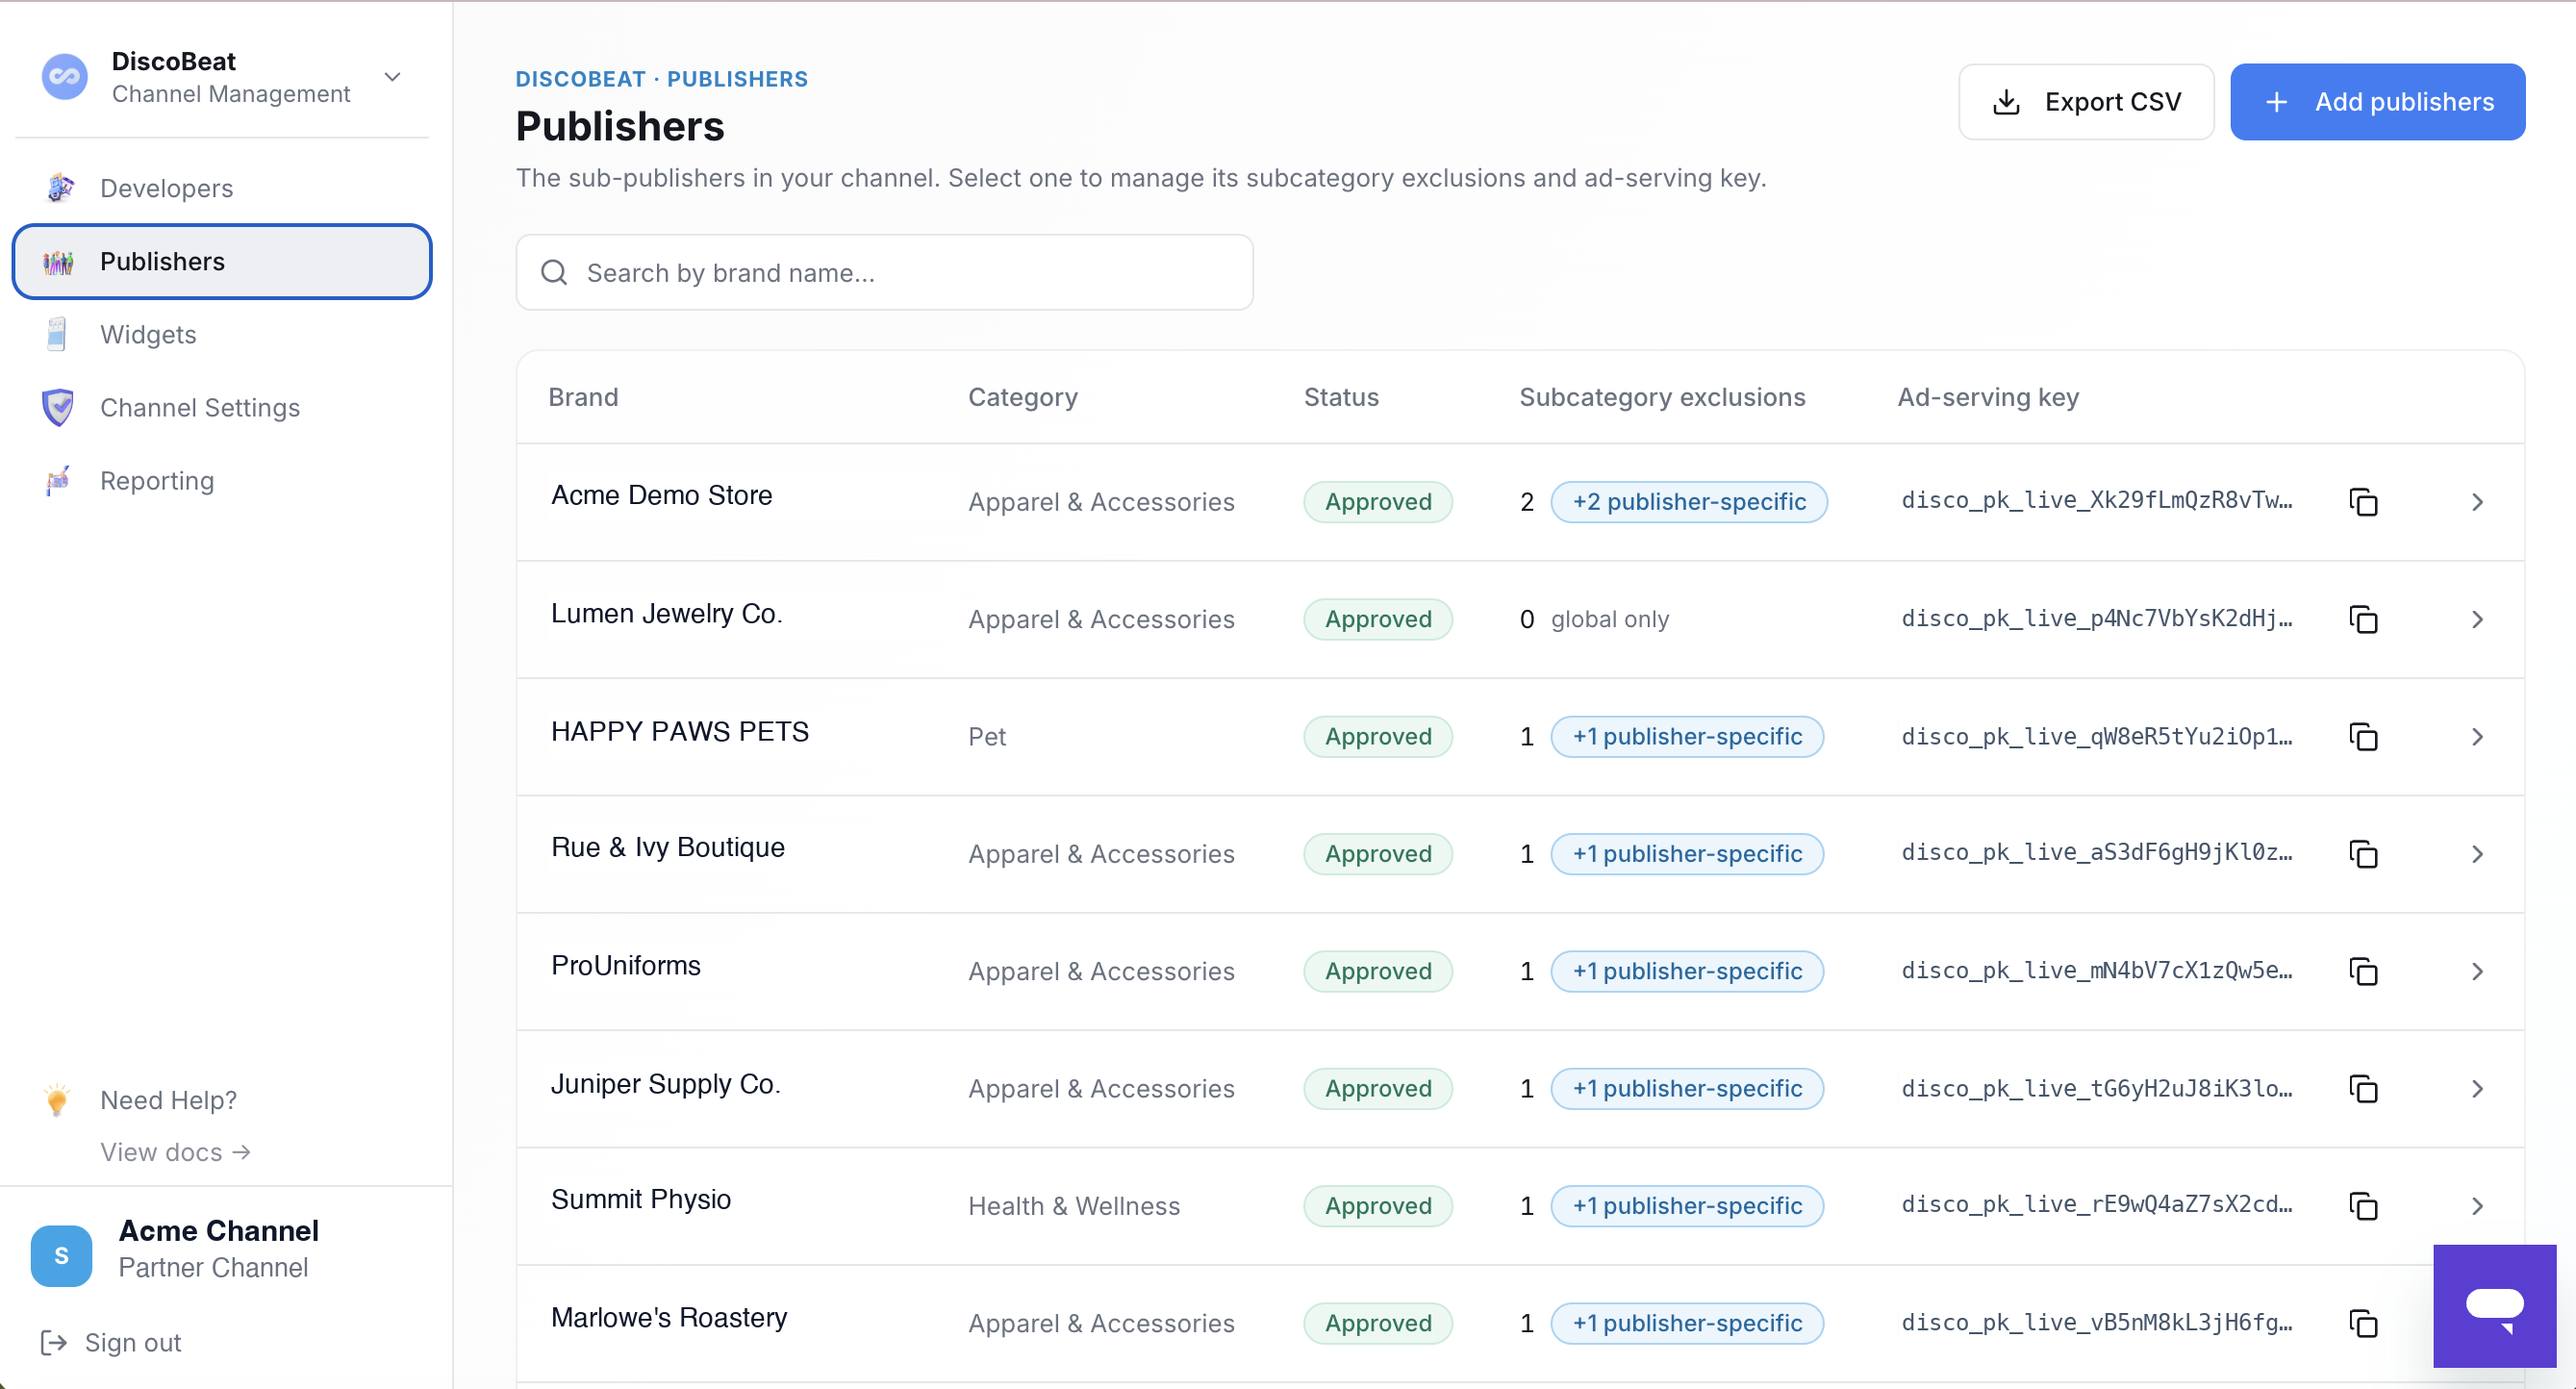2576x1389 pixels.
Task: Copy the ProUniforms ad-serving key
Action: [x=2363, y=971]
